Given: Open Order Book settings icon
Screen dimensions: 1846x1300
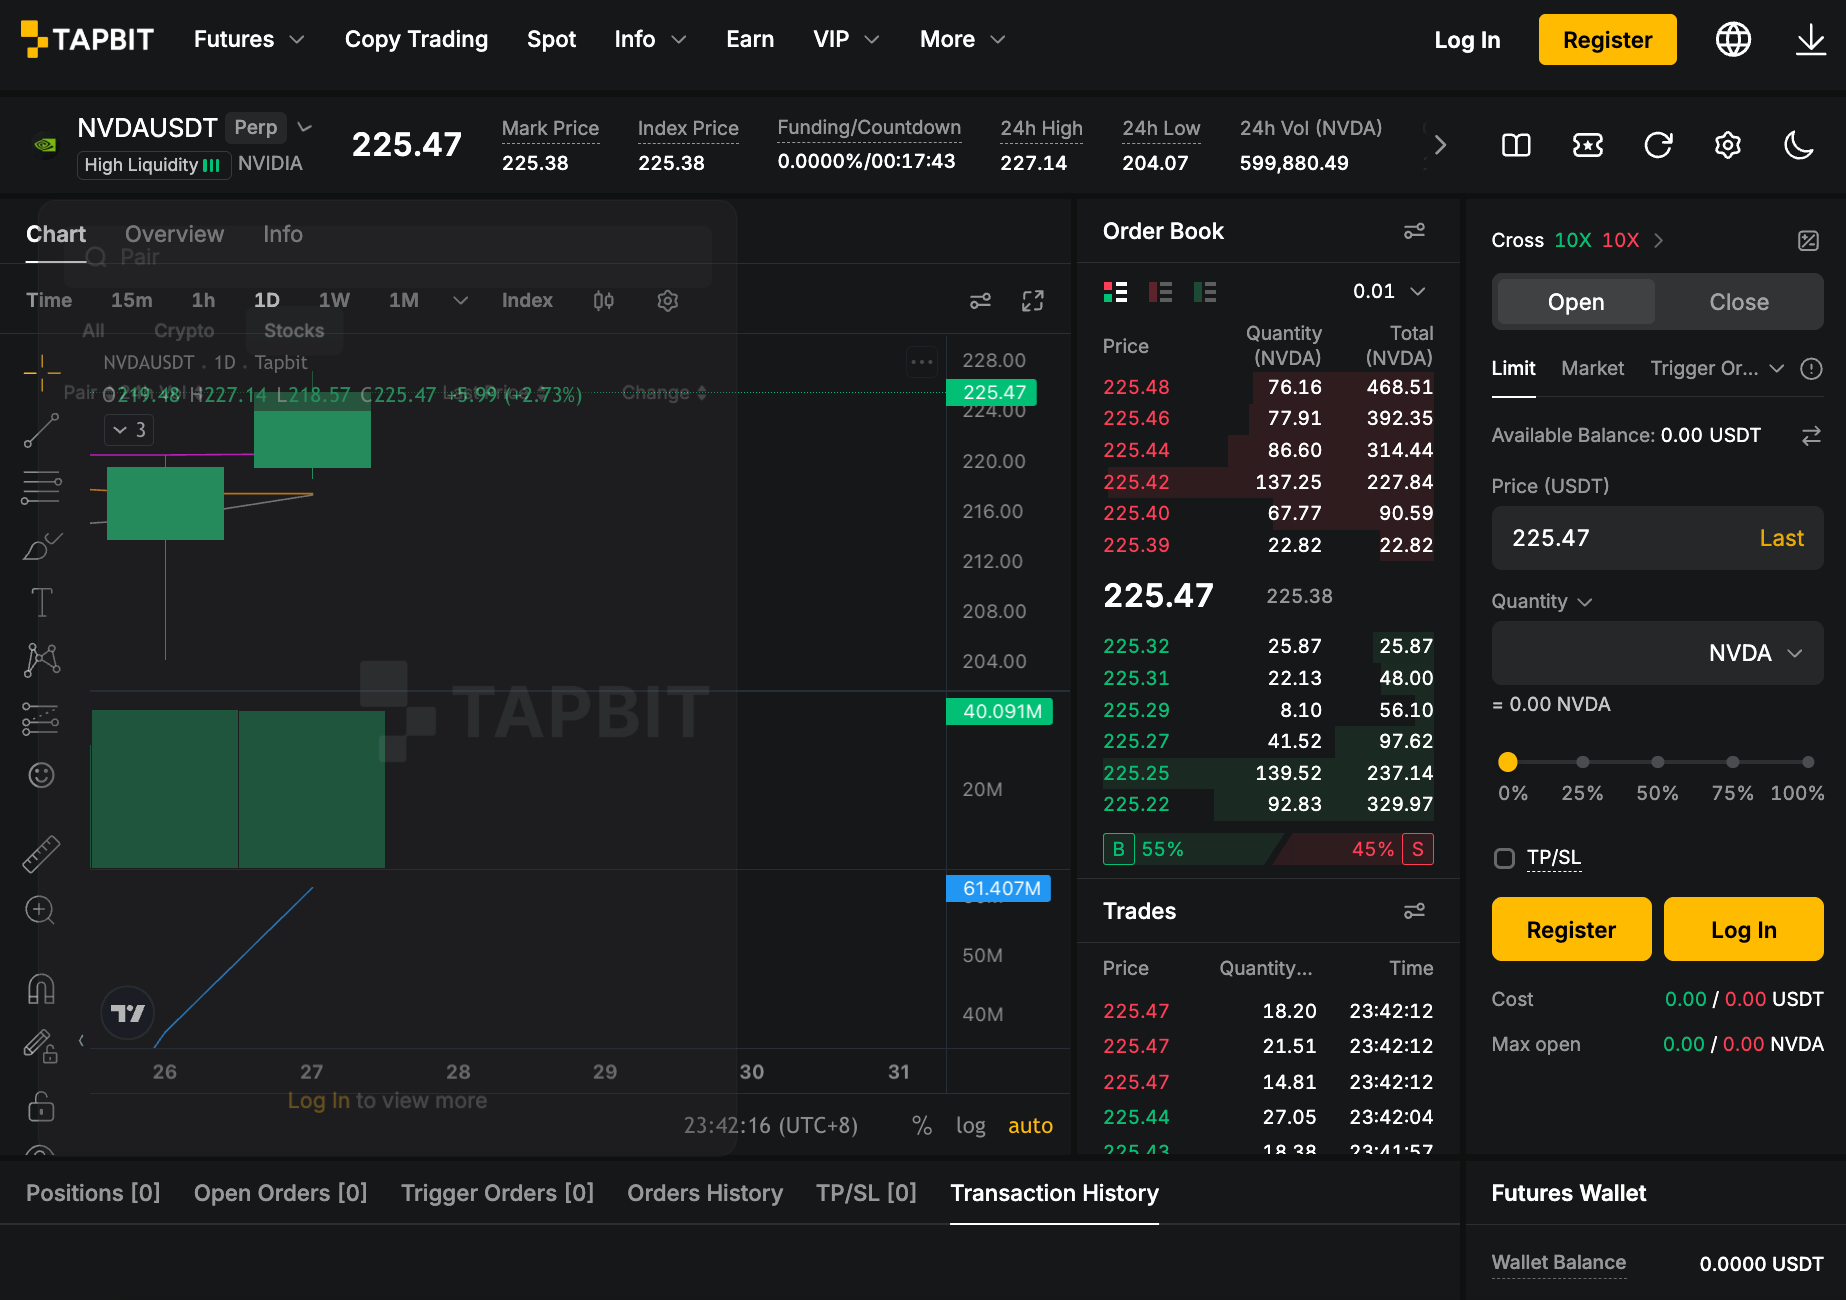Looking at the screenshot, I should click(1414, 231).
